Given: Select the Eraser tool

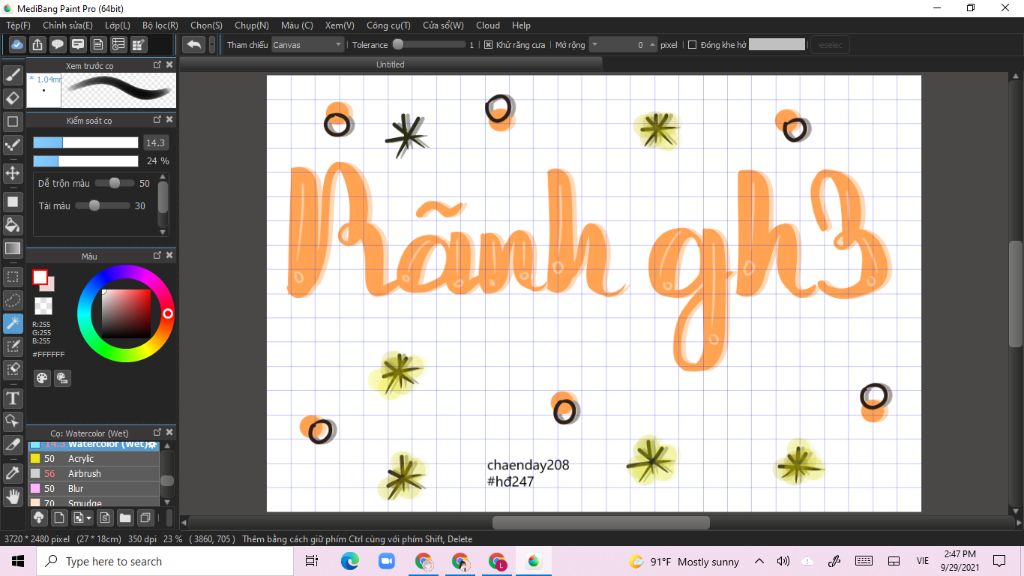Looking at the screenshot, I should click(12, 98).
